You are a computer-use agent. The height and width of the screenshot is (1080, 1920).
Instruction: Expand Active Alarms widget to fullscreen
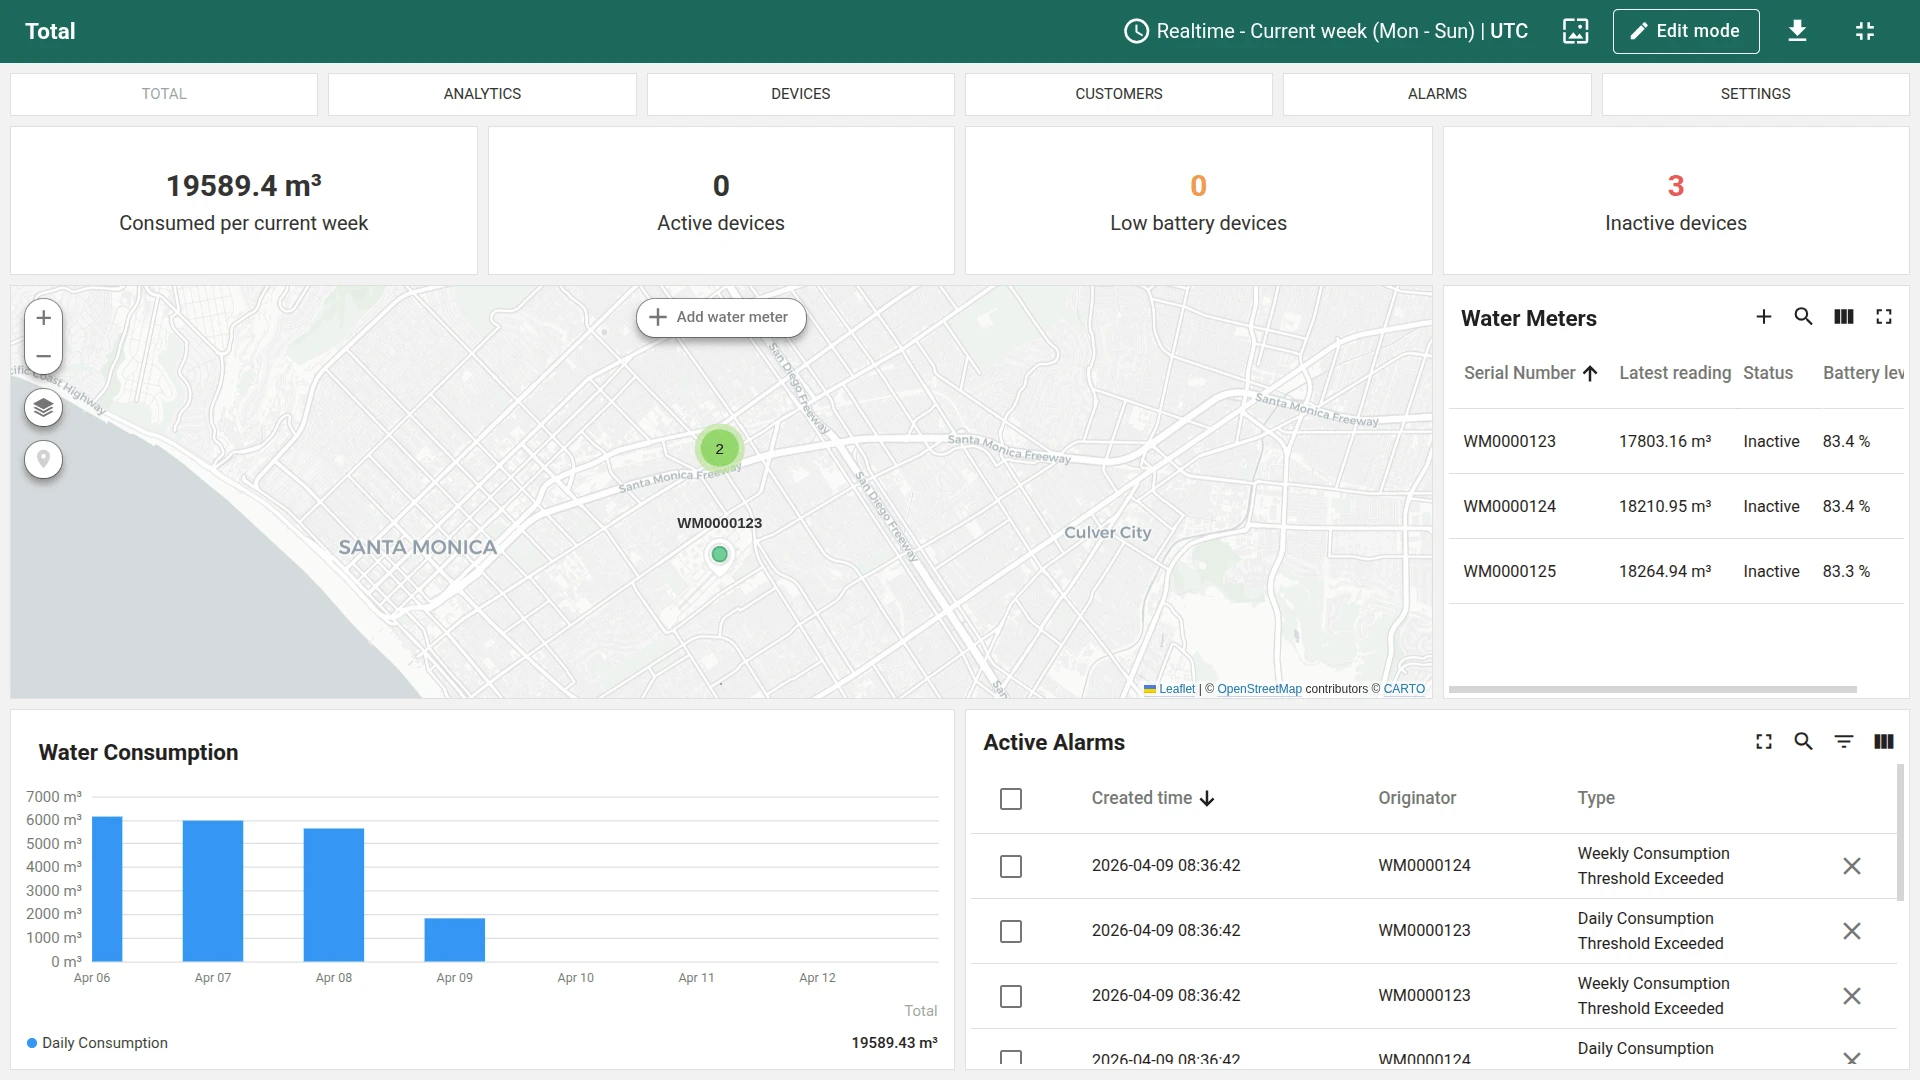click(1764, 741)
